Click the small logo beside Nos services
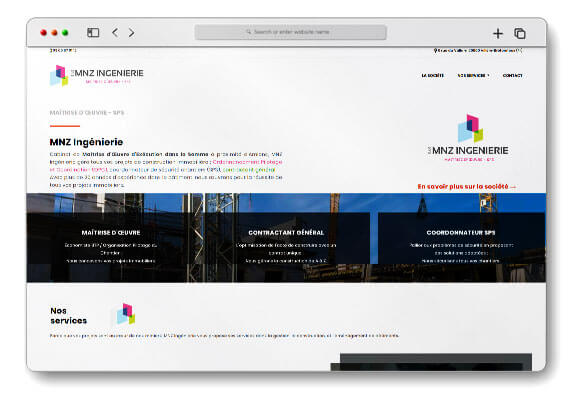The image size is (575, 399). pyautogui.click(x=126, y=314)
